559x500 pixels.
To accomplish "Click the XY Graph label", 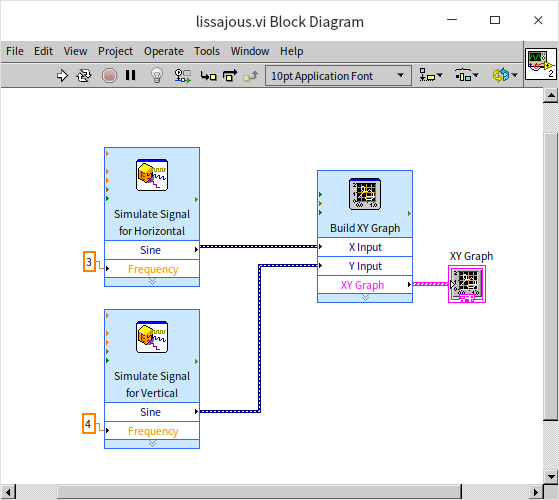I will click(x=471, y=256).
